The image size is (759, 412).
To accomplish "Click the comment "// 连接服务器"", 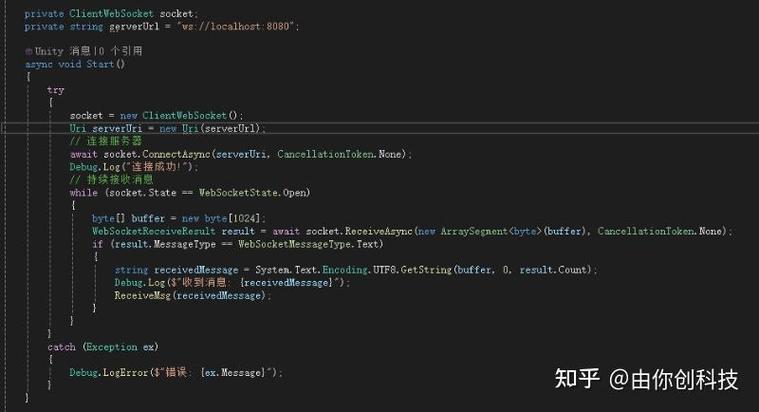I will pyautogui.click(x=106, y=141).
